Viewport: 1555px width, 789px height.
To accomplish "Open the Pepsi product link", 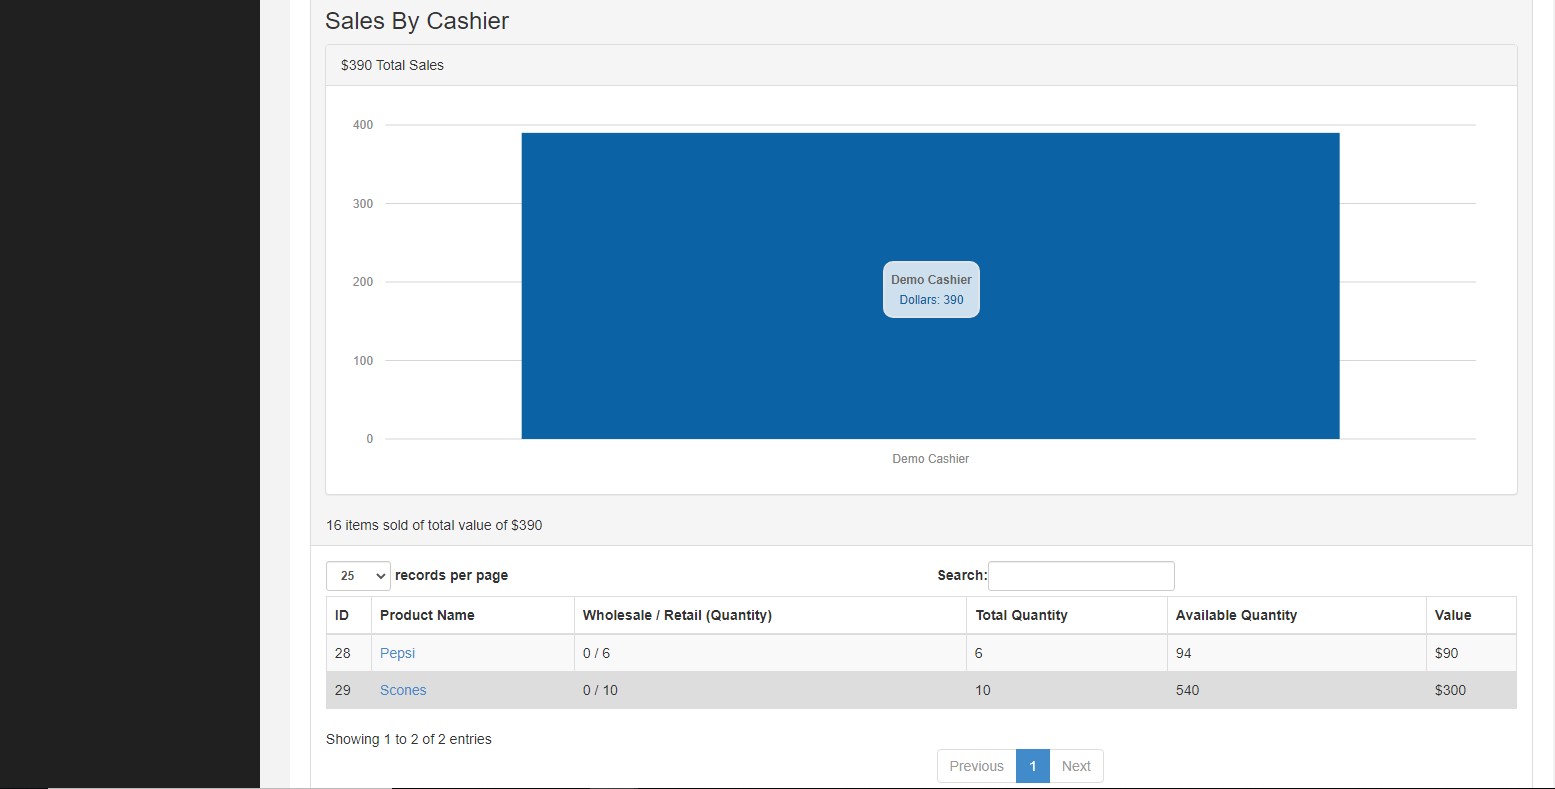I will click(x=397, y=653).
